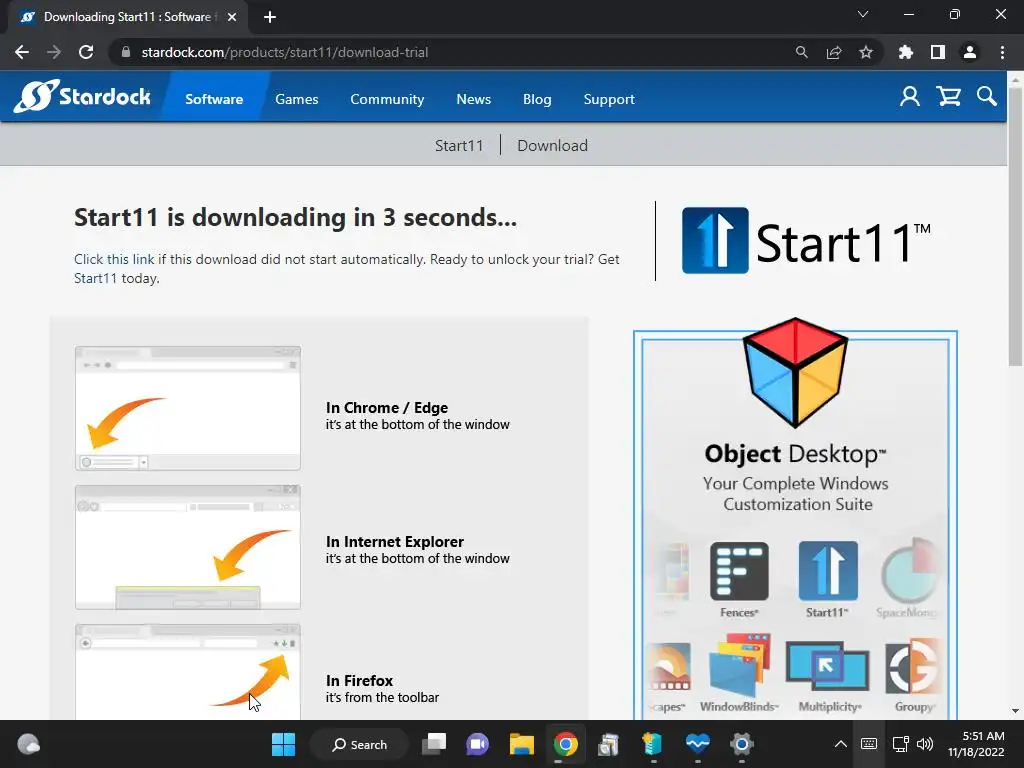Open the volume speaker icon in tray

[x=925, y=744]
